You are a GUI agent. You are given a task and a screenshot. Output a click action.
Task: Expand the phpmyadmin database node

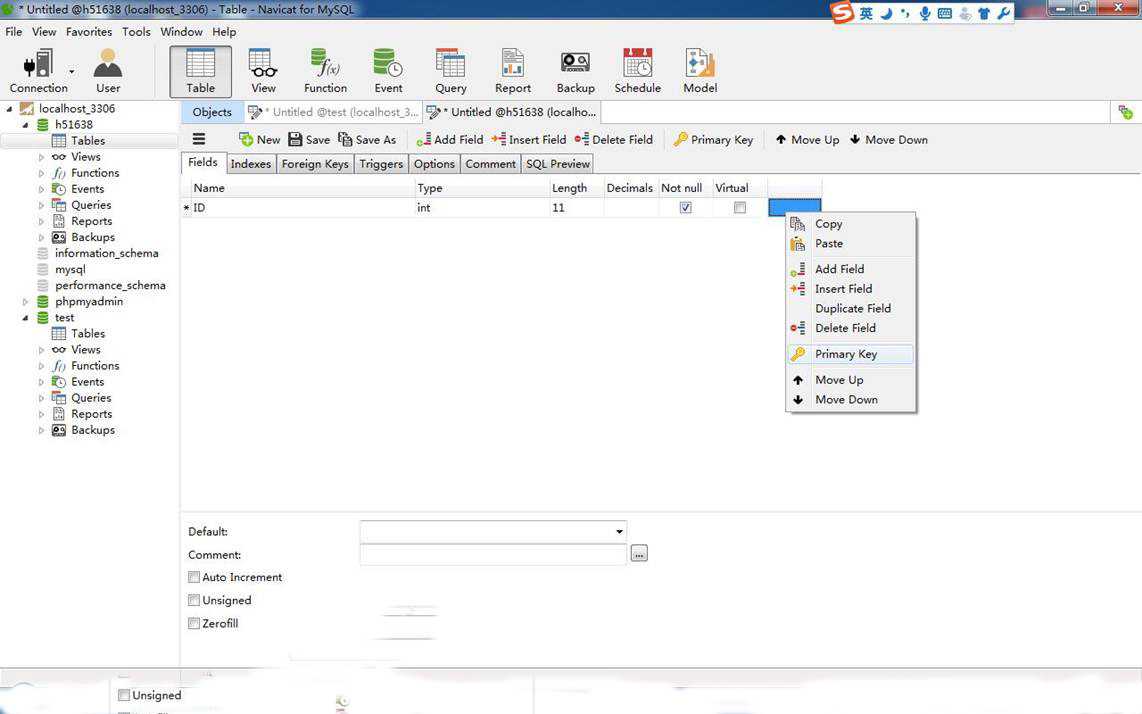[x=25, y=302]
